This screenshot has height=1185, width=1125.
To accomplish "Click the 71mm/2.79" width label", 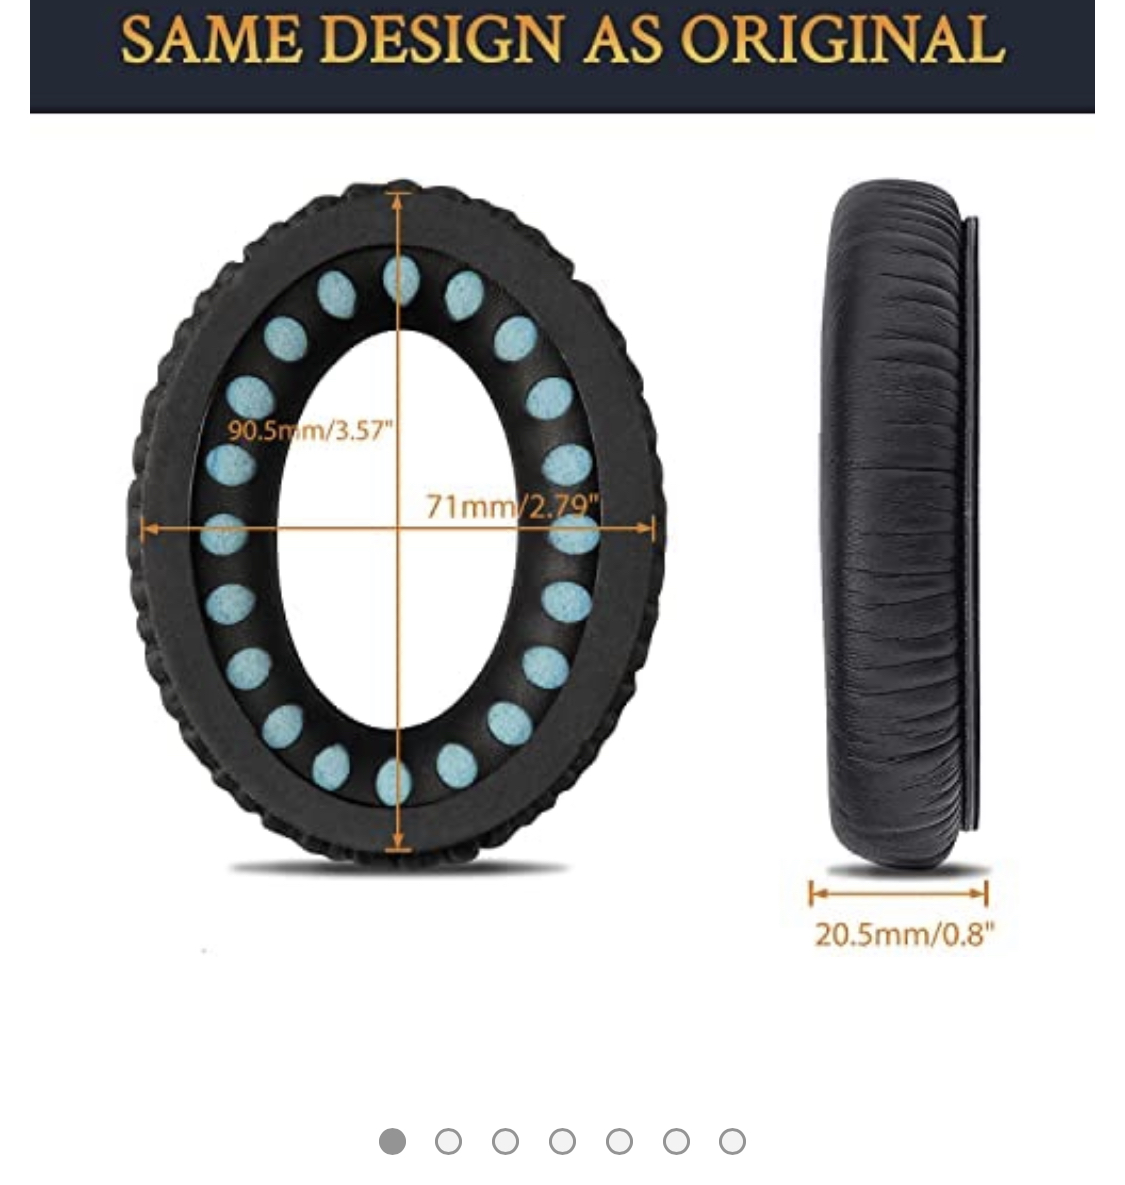I will click(x=513, y=506).
